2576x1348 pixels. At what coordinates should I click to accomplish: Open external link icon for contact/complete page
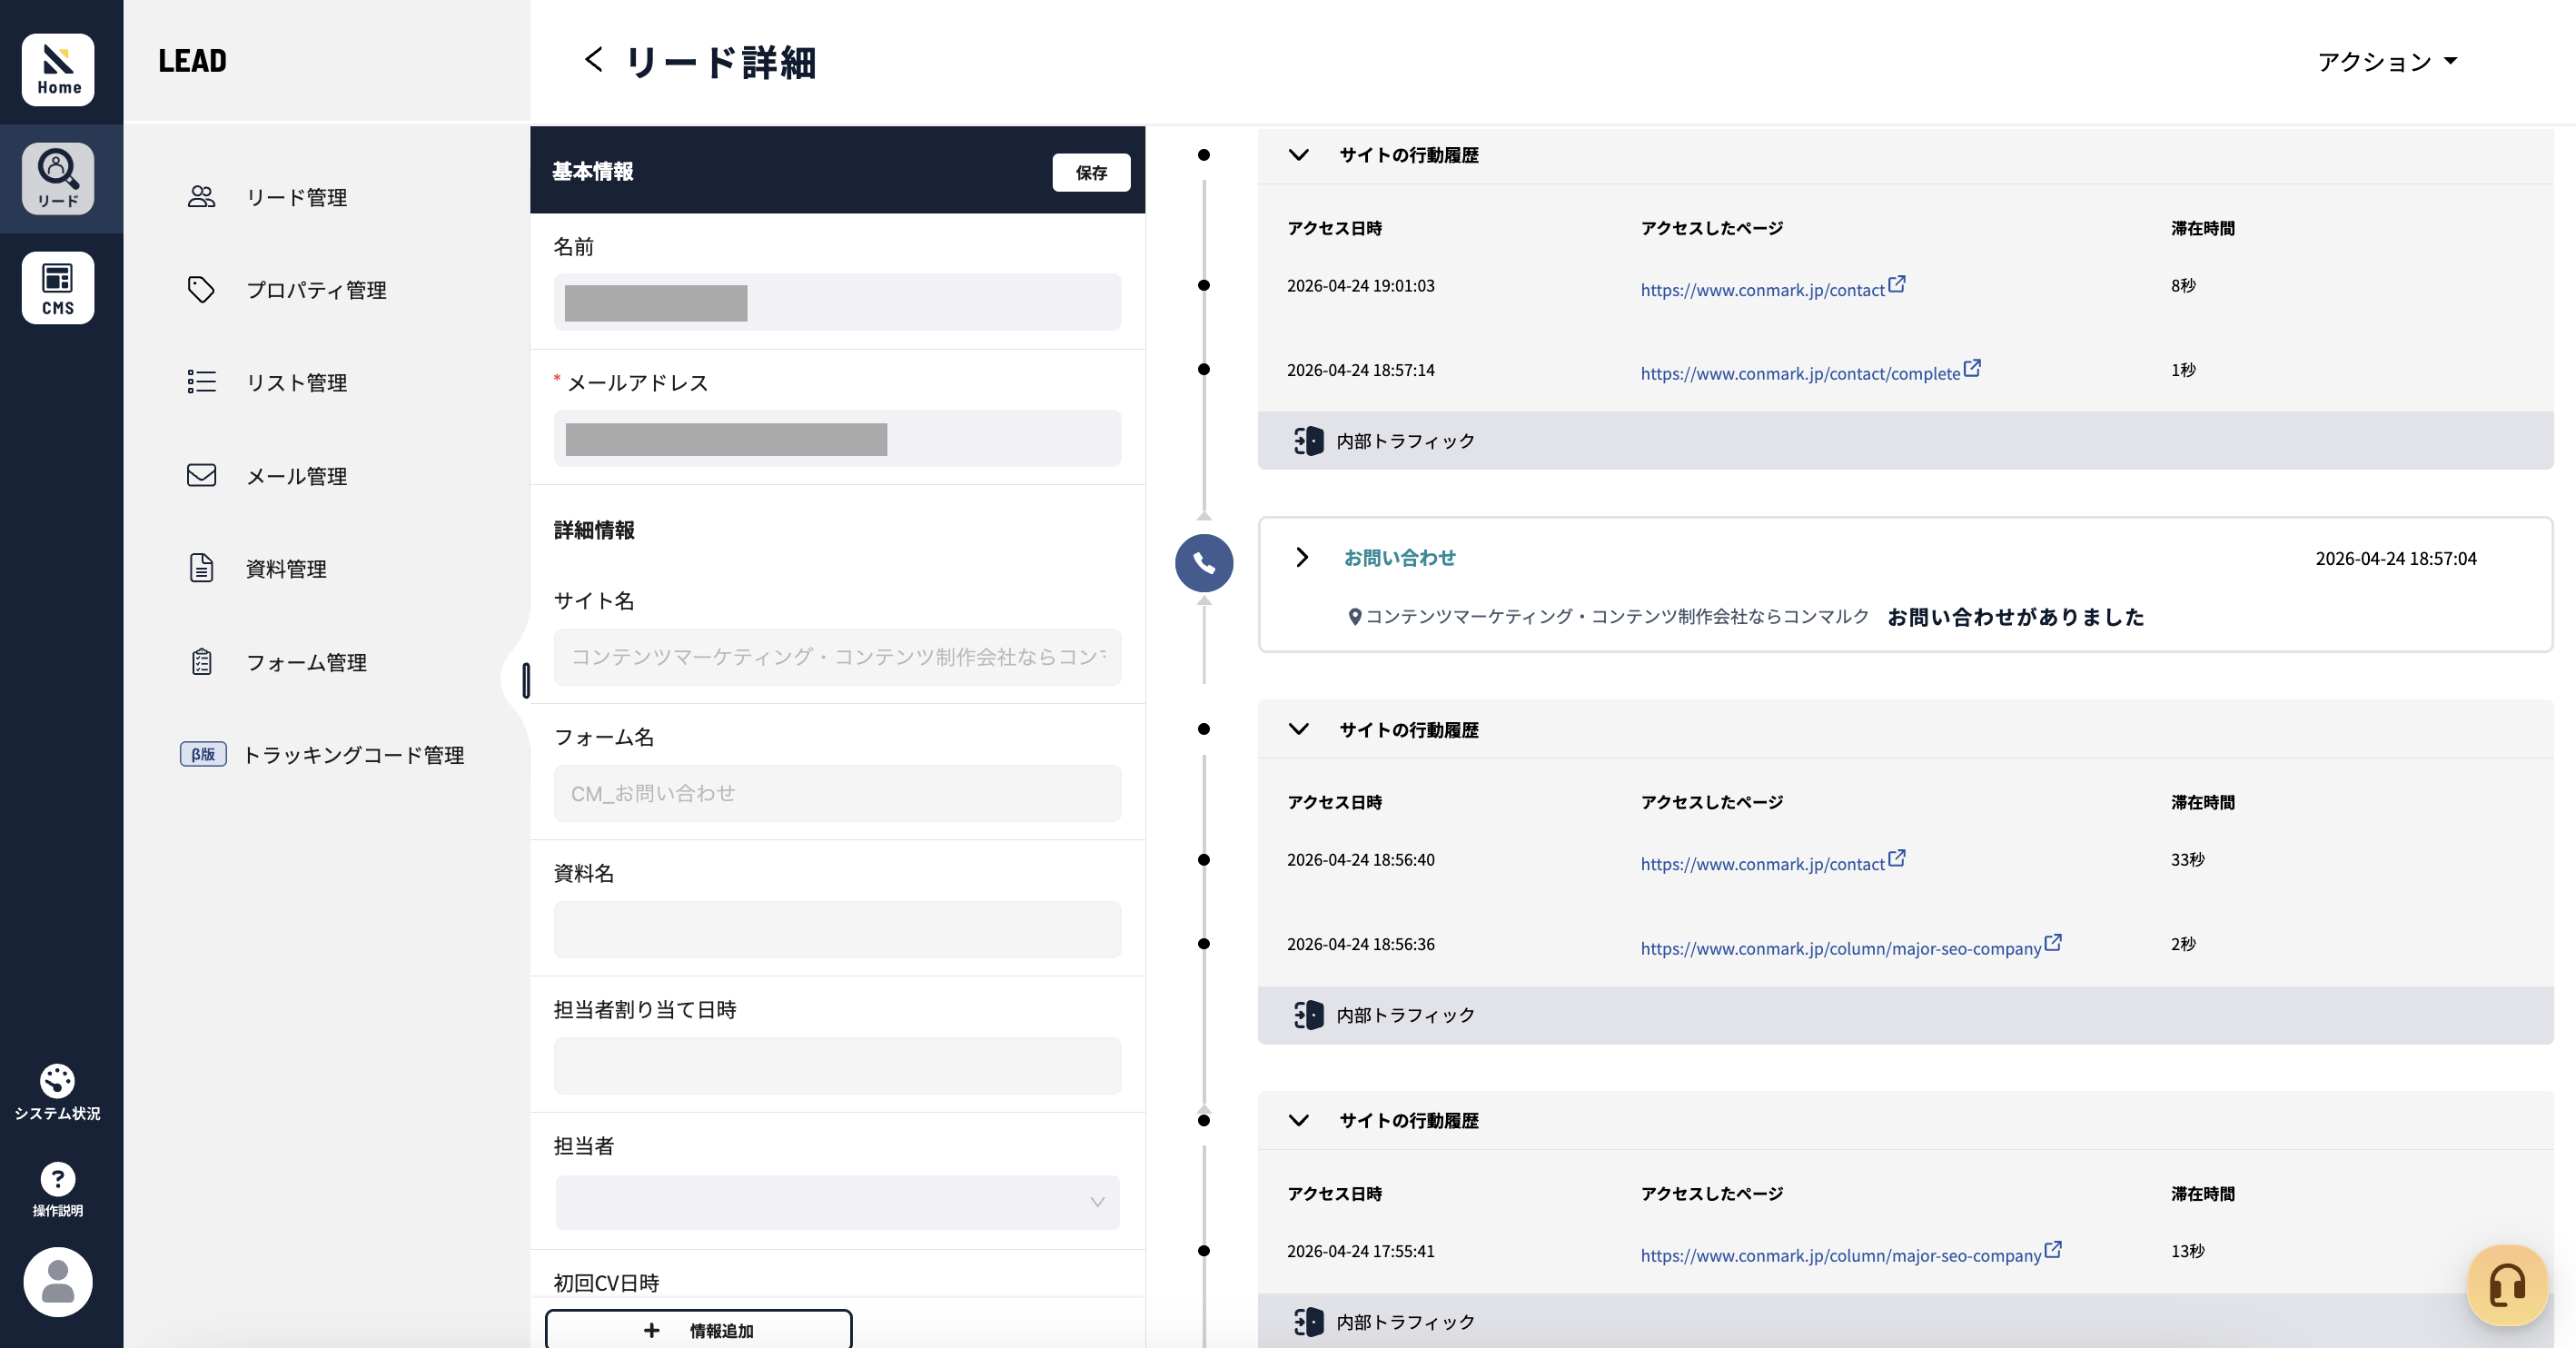coord(1972,368)
